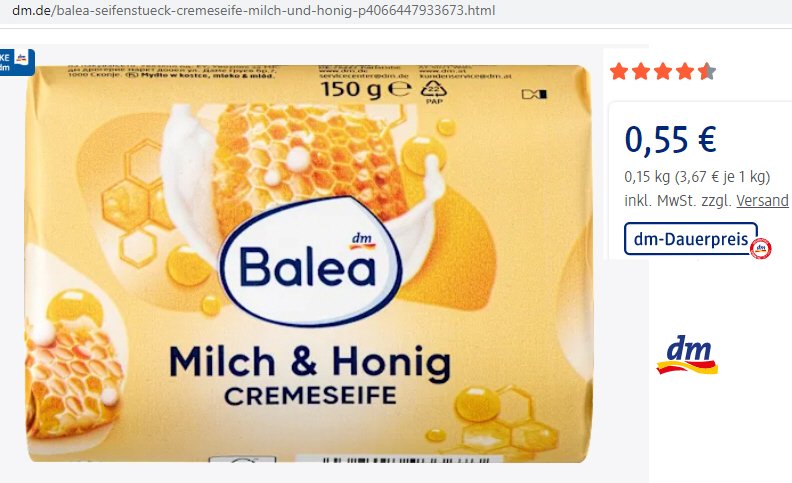Image resolution: width=792 pixels, height=483 pixels.
Task: Click the CREMESEIFE text on the packaging
Action: tap(310, 396)
